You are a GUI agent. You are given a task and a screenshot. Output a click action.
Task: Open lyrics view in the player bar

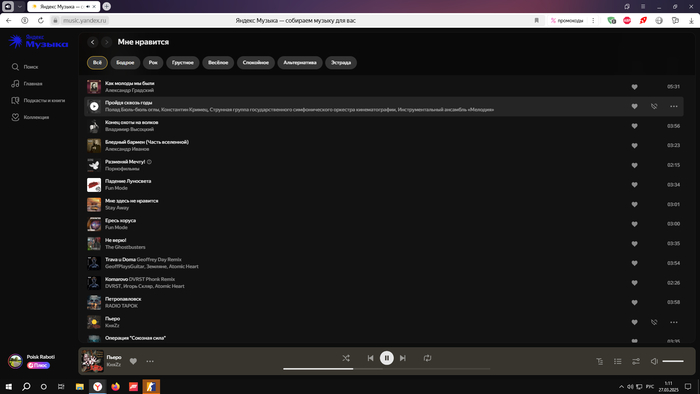[600, 361]
